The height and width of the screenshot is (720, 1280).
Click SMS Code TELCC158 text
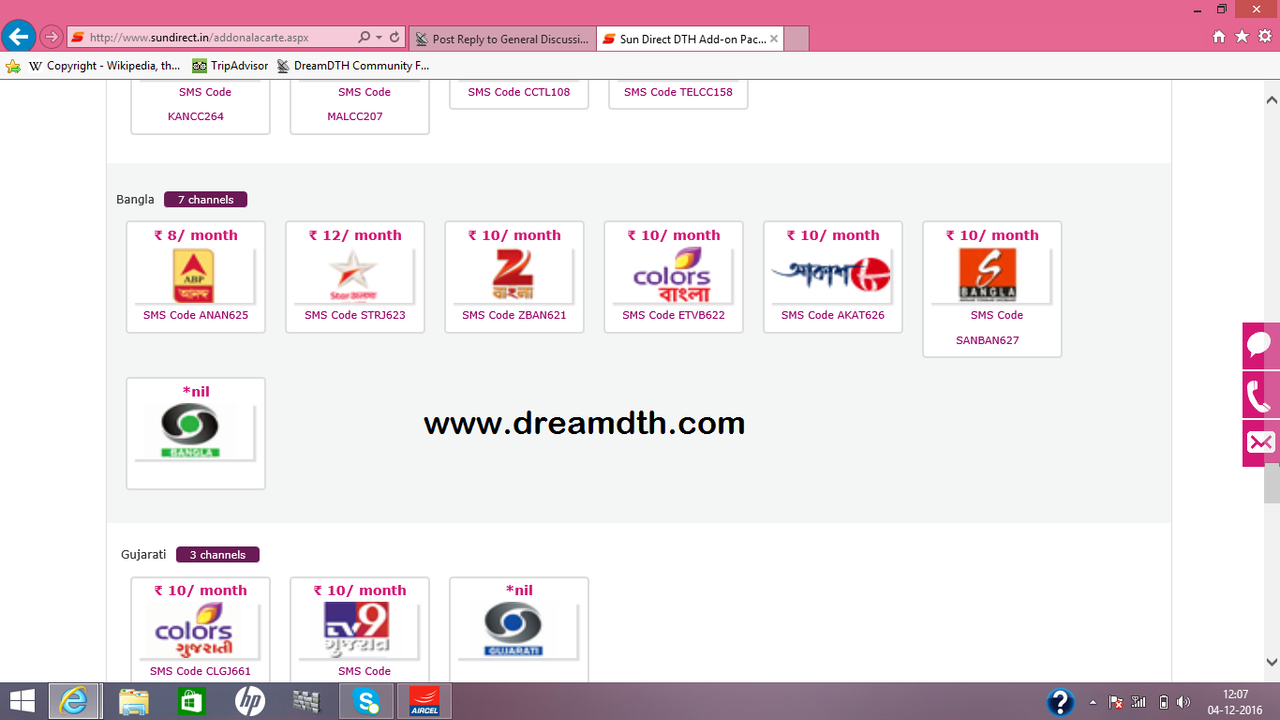click(x=678, y=92)
